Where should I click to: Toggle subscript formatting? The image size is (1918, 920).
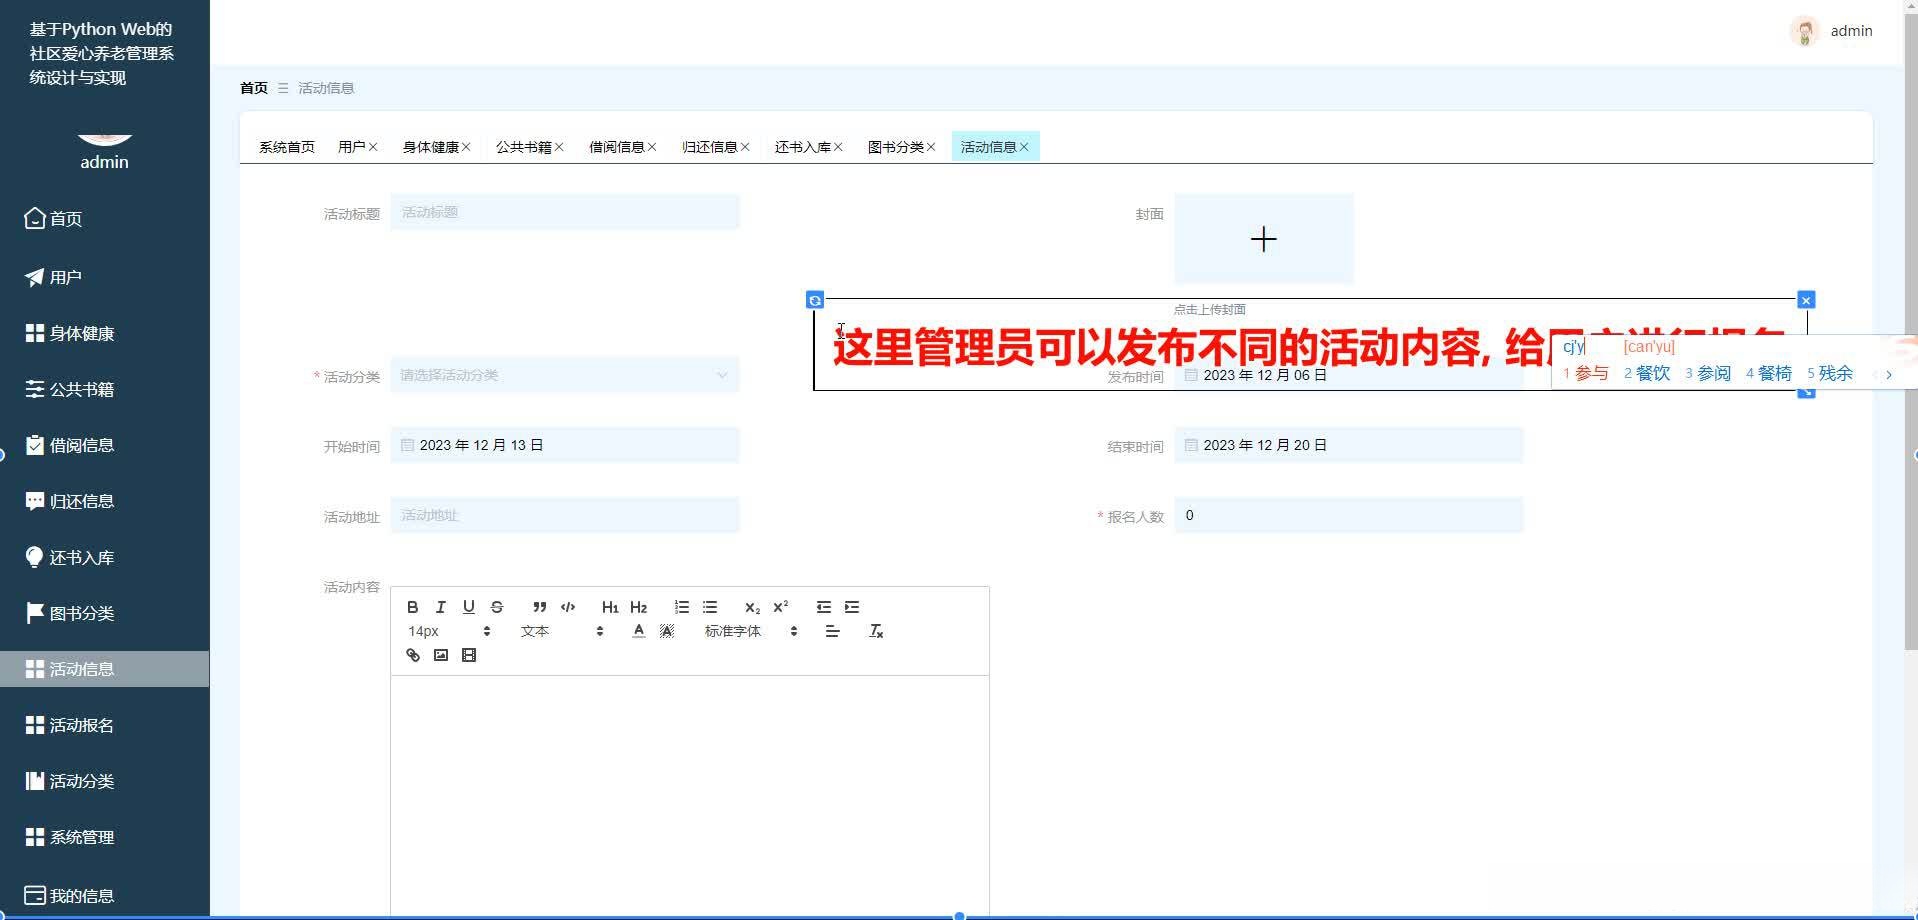point(751,607)
